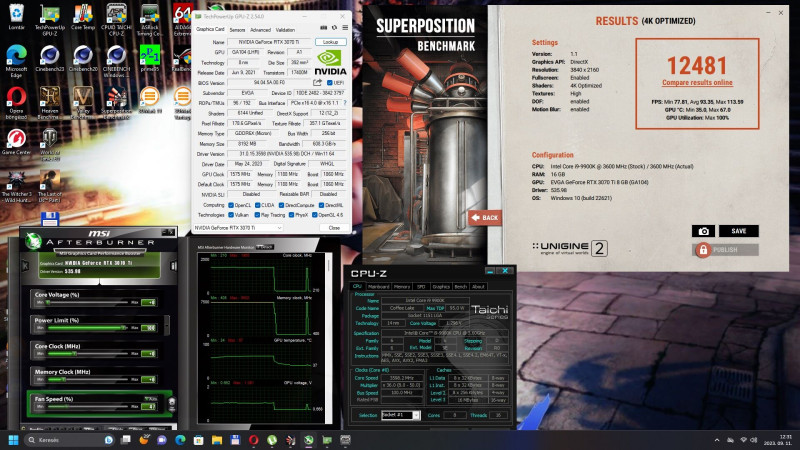Adjust the Core Clock slider in Afterburner
Image resolution: width=800 pixels, height=450 pixels.
pyautogui.click(x=87, y=354)
